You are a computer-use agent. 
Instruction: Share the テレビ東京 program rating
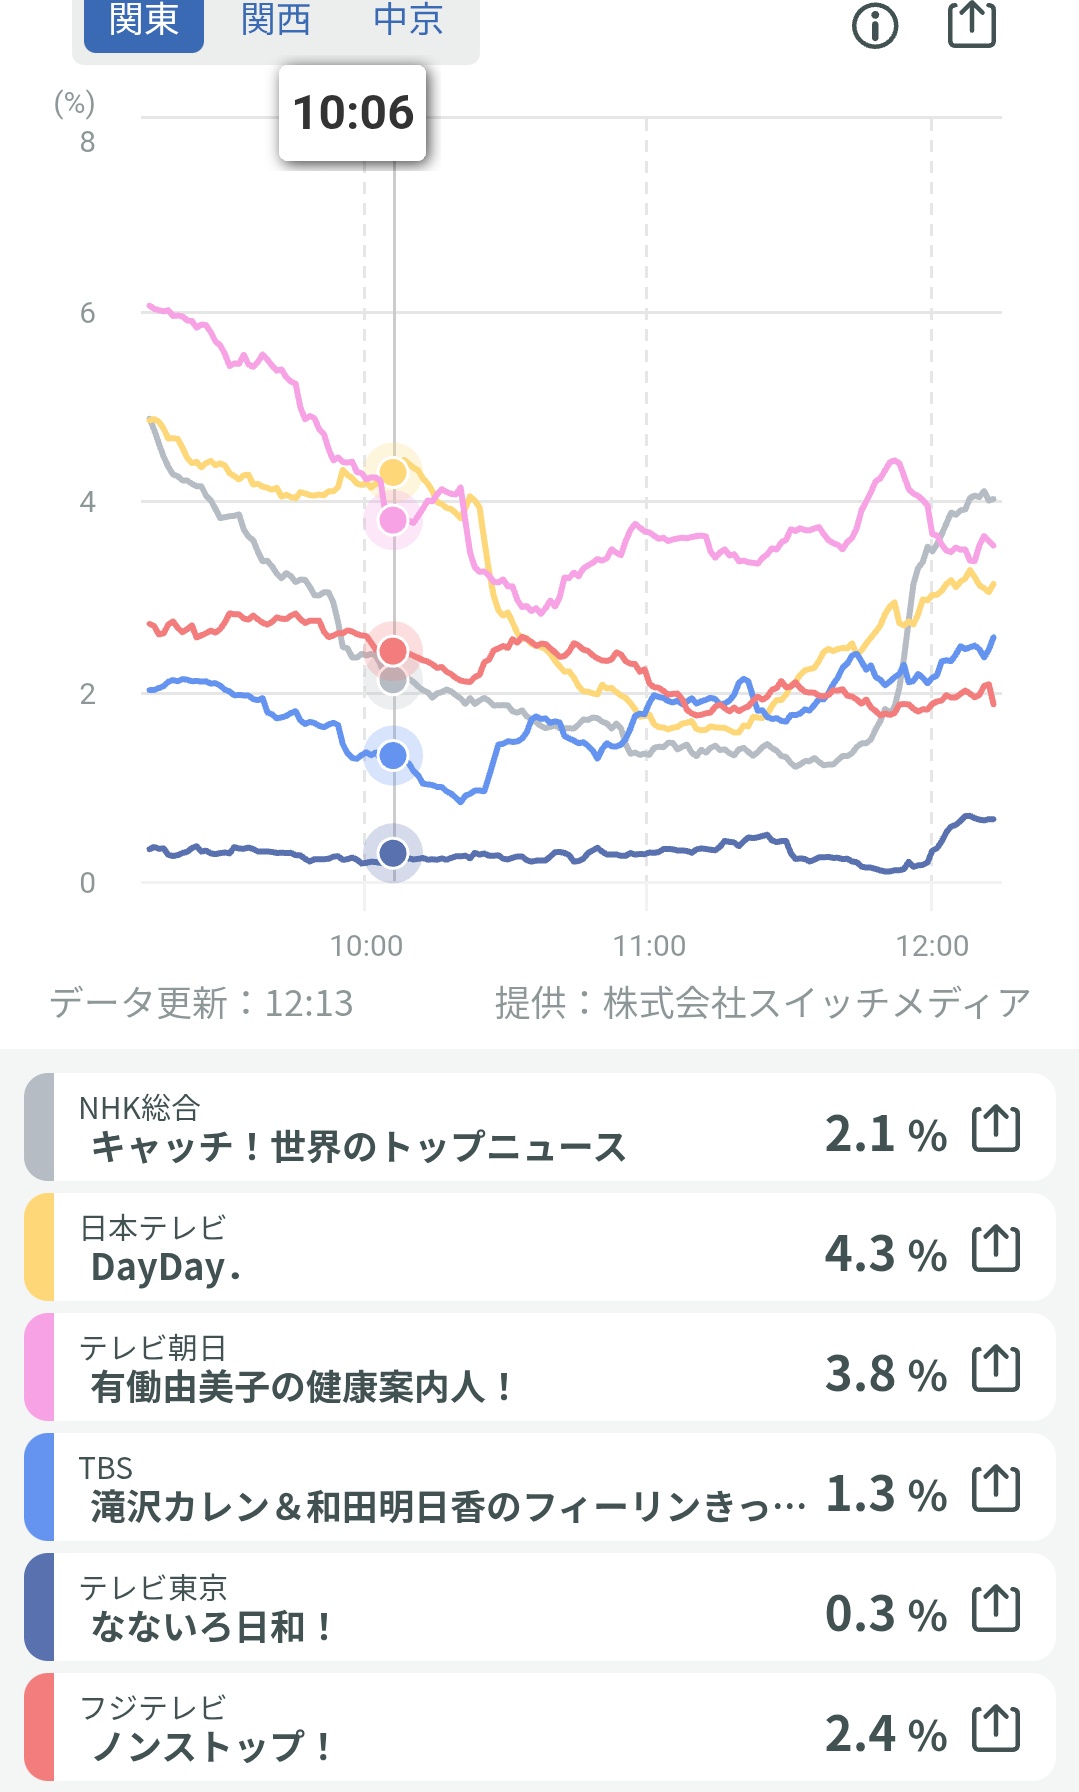coord(996,1609)
